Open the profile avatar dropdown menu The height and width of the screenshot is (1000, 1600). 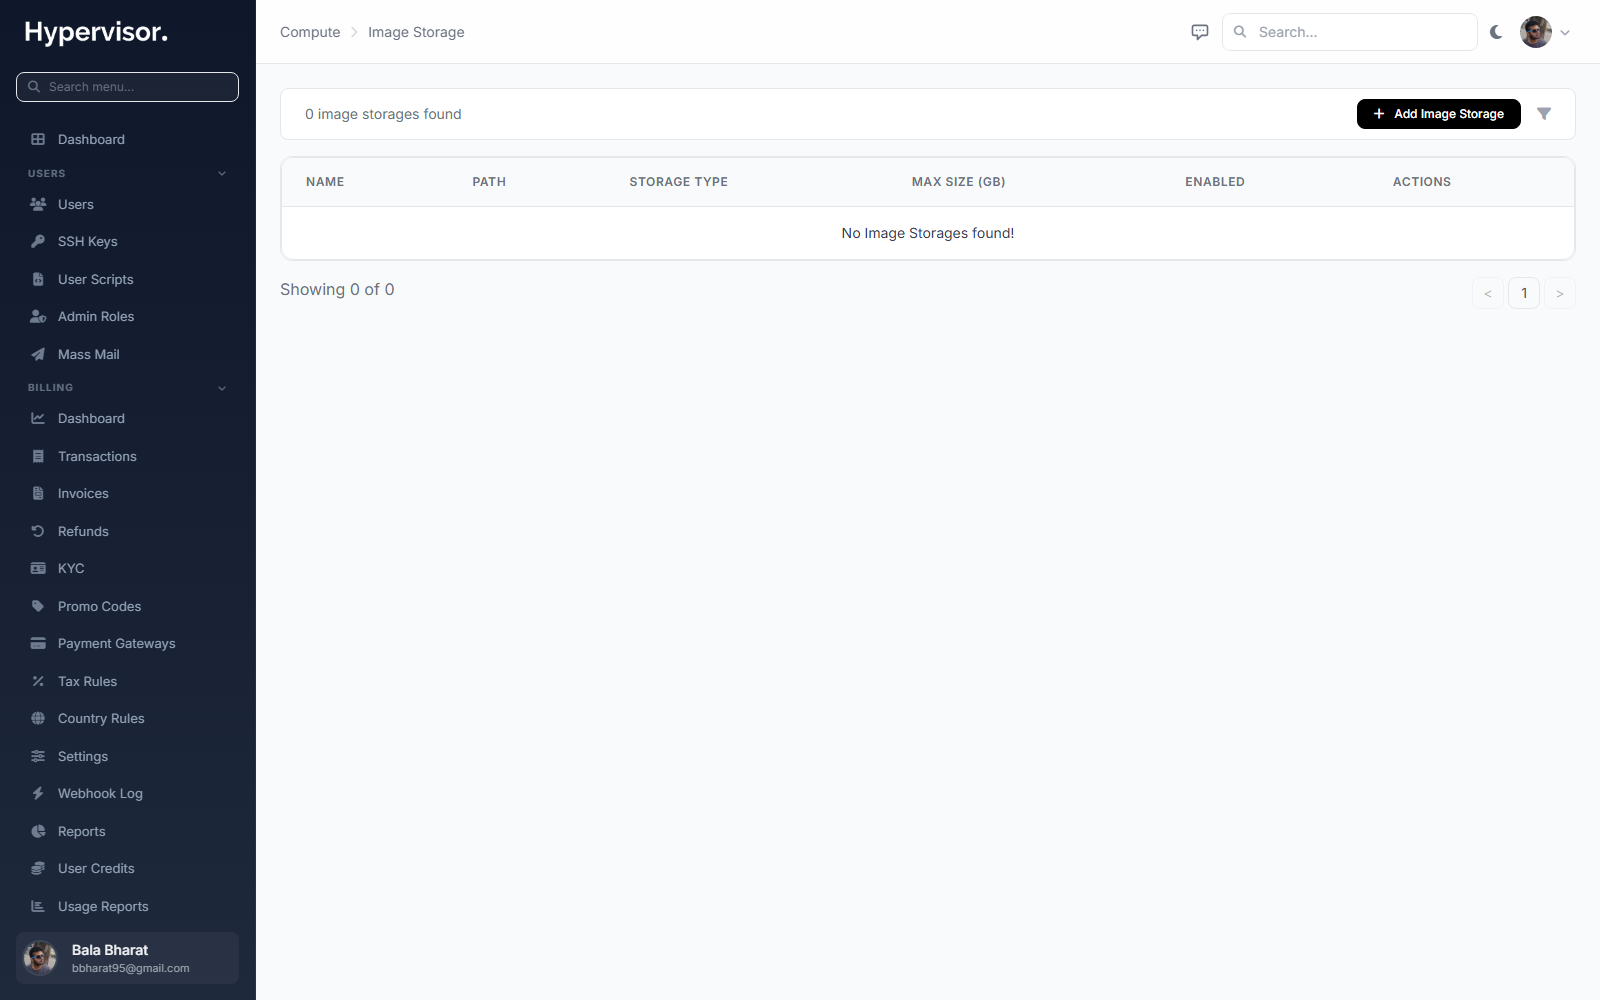tap(1546, 32)
